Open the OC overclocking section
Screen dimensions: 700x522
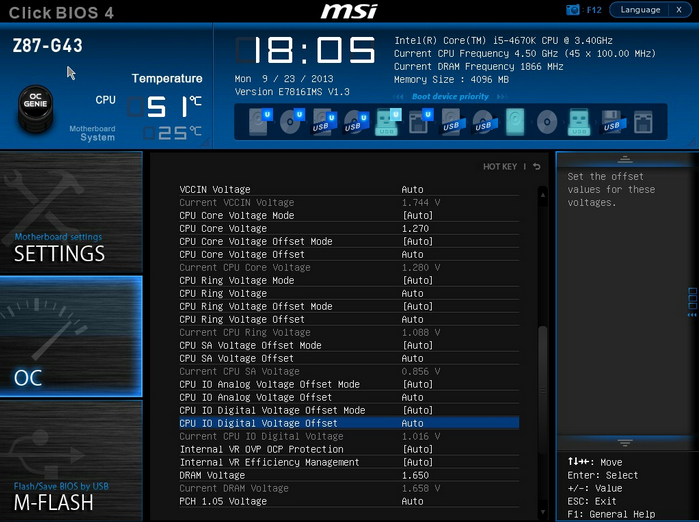[71, 336]
